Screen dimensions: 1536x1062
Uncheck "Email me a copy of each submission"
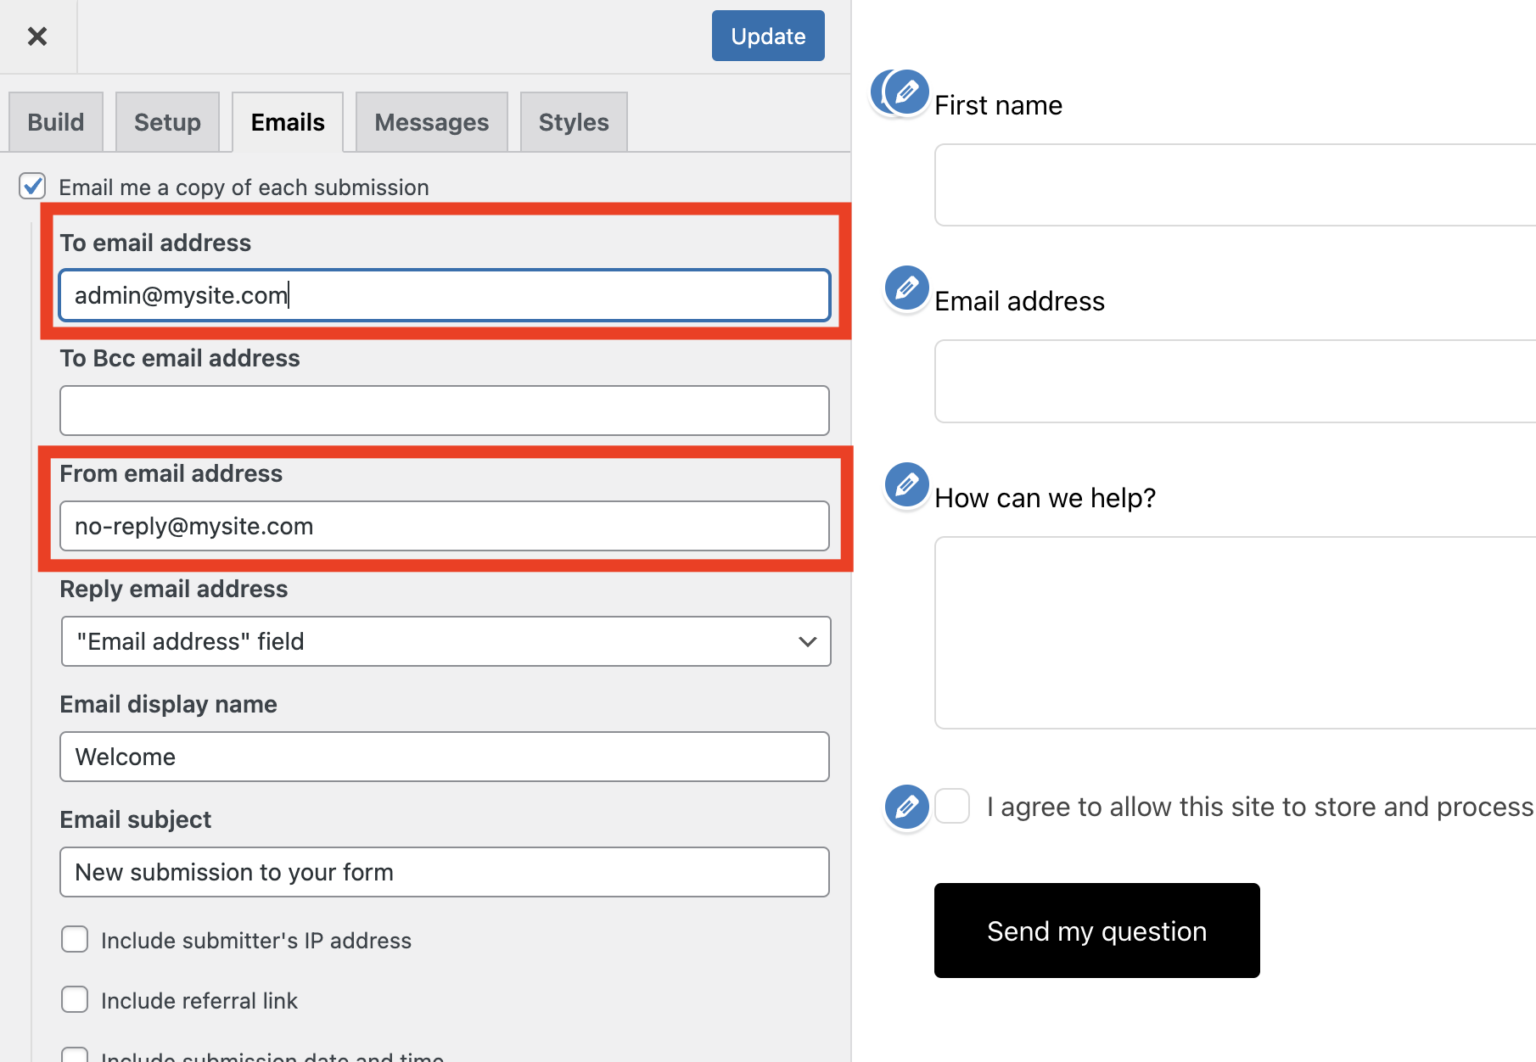[33, 186]
